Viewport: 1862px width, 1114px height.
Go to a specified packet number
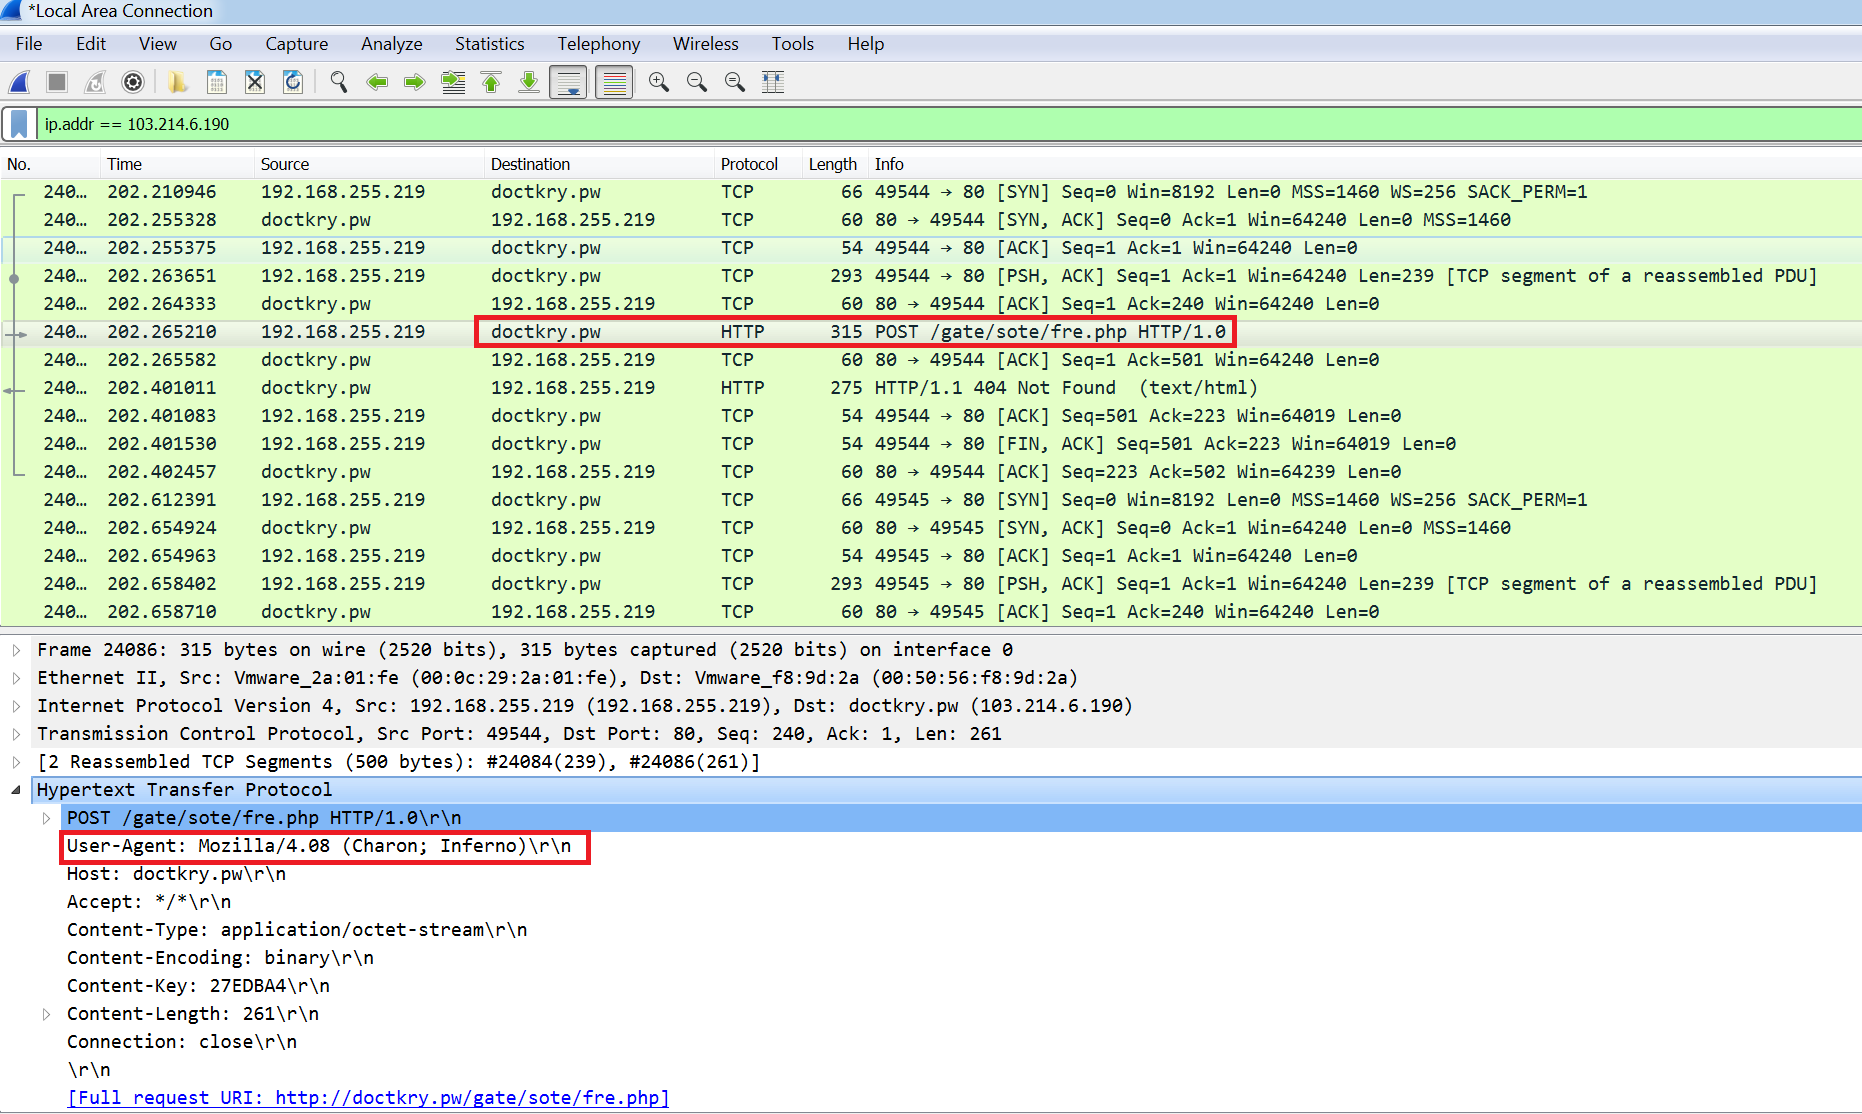[453, 82]
